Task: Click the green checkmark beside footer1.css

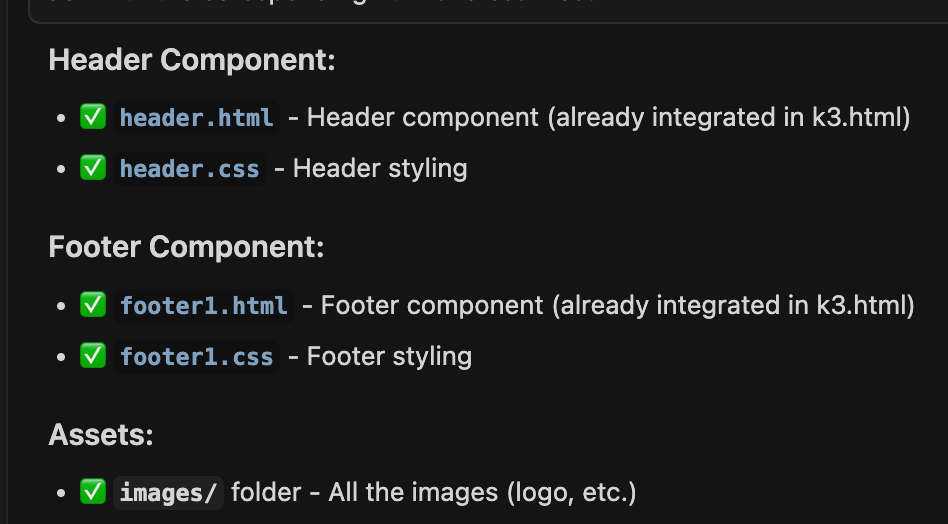Action: 93,355
